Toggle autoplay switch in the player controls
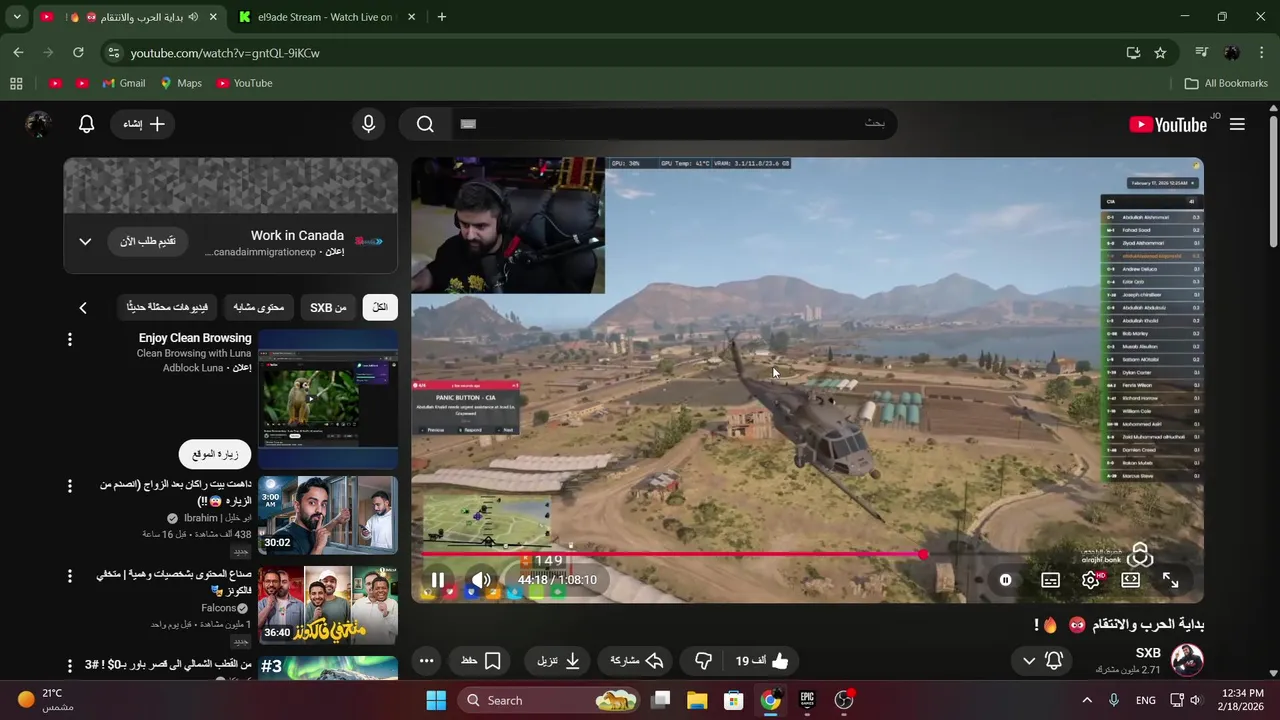The height and width of the screenshot is (720, 1280). pyautogui.click(x=1005, y=580)
